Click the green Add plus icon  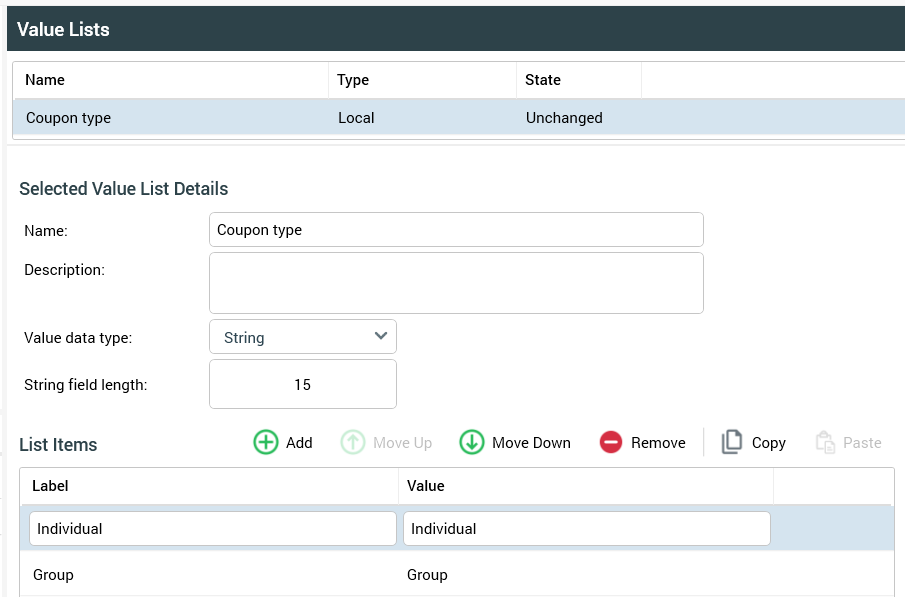tap(266, 442)
